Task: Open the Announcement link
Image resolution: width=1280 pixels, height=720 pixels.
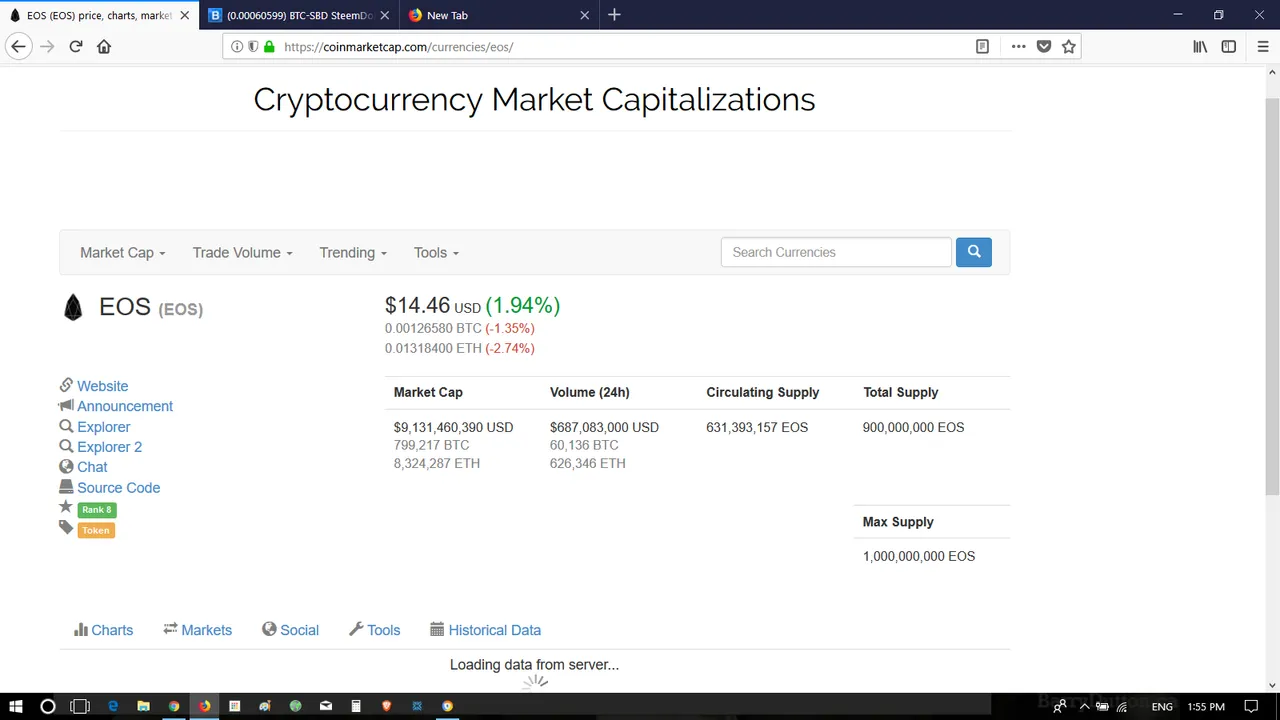Action: (125, 406)
